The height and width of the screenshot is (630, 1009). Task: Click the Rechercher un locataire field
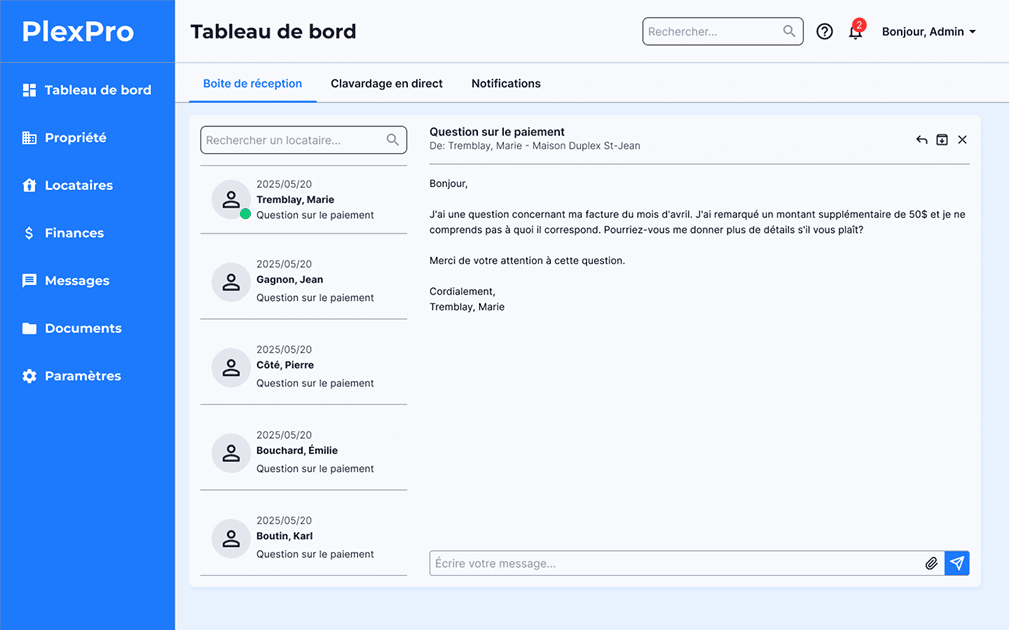pos(292,140)
